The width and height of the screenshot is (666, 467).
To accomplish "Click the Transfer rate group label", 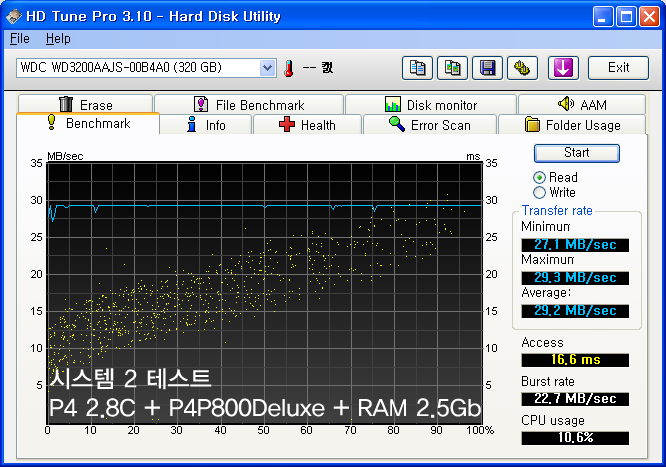I will 557,210.
